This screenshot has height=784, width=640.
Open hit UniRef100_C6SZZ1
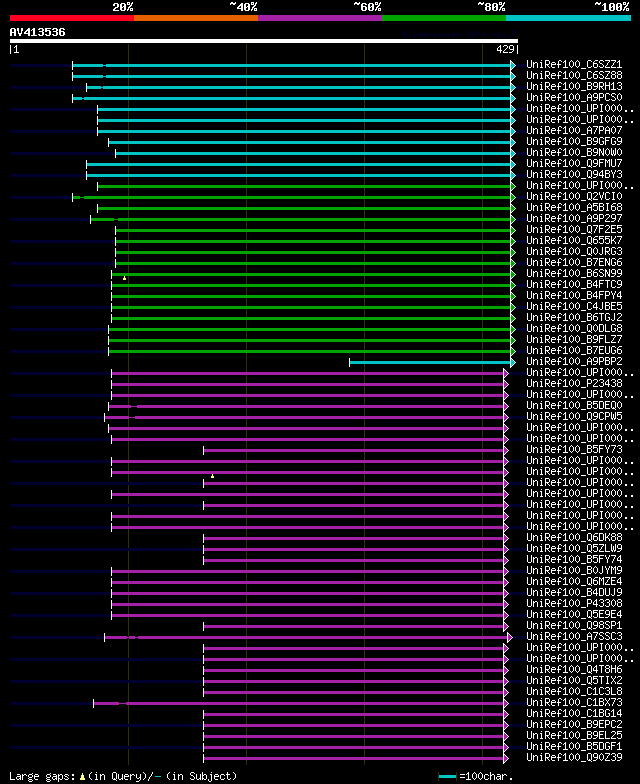point(574,64)
